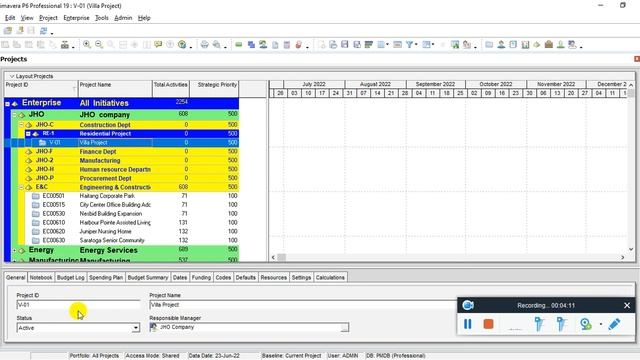The height and width of the screenshot is (360, 640).
Task: Click the brown briefcase toolbar icon
Action: 549,44
